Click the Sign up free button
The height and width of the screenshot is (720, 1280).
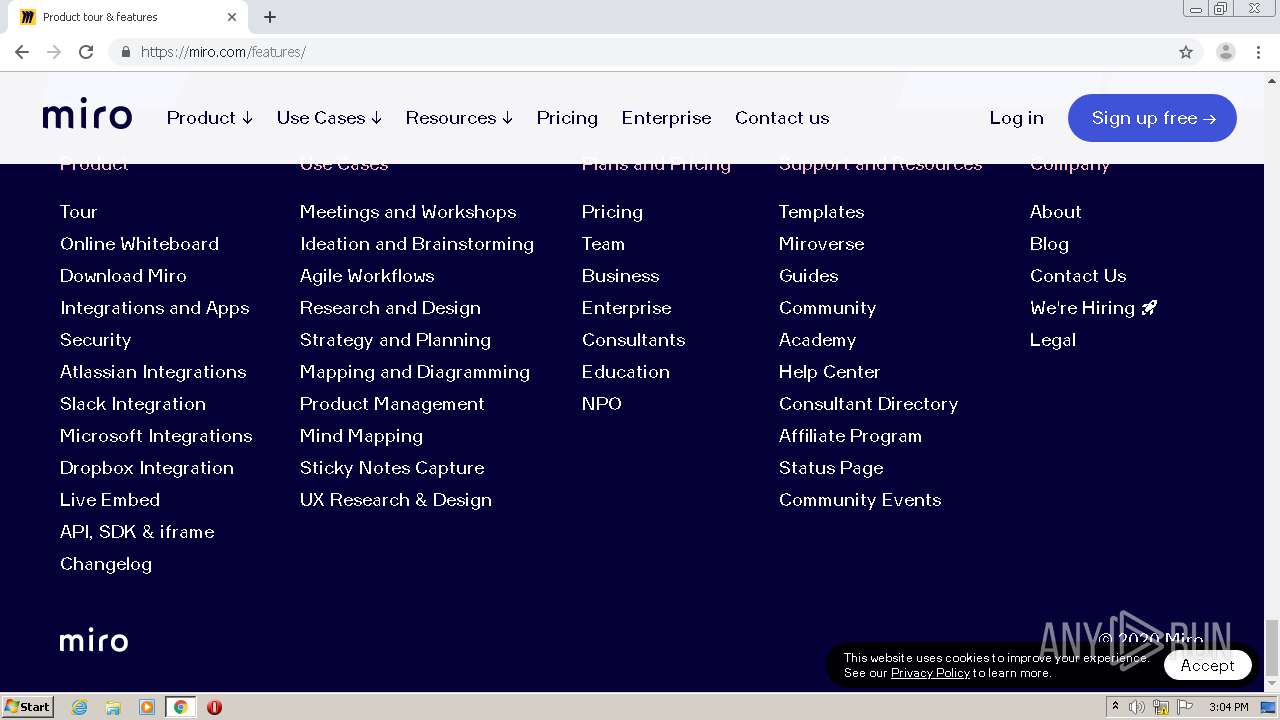1152,118
